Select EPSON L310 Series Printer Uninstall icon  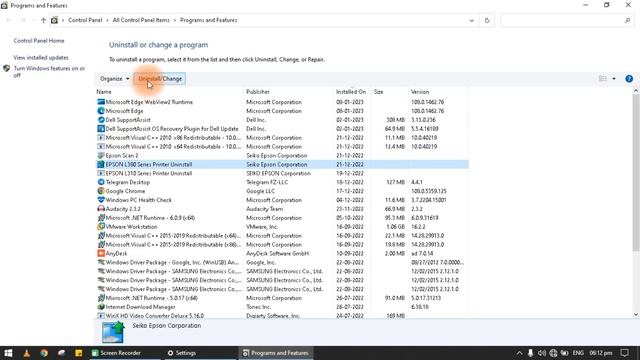coord(101,173)
